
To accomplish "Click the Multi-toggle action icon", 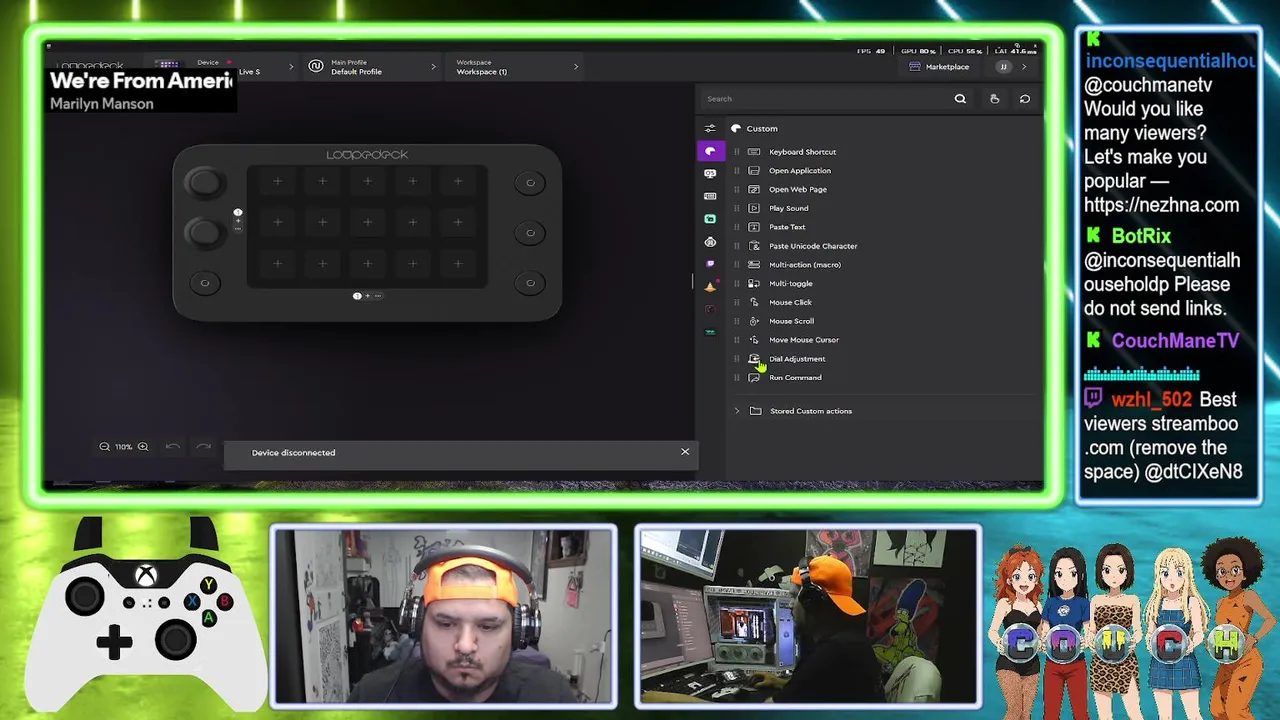I will (x=754, y=283).
